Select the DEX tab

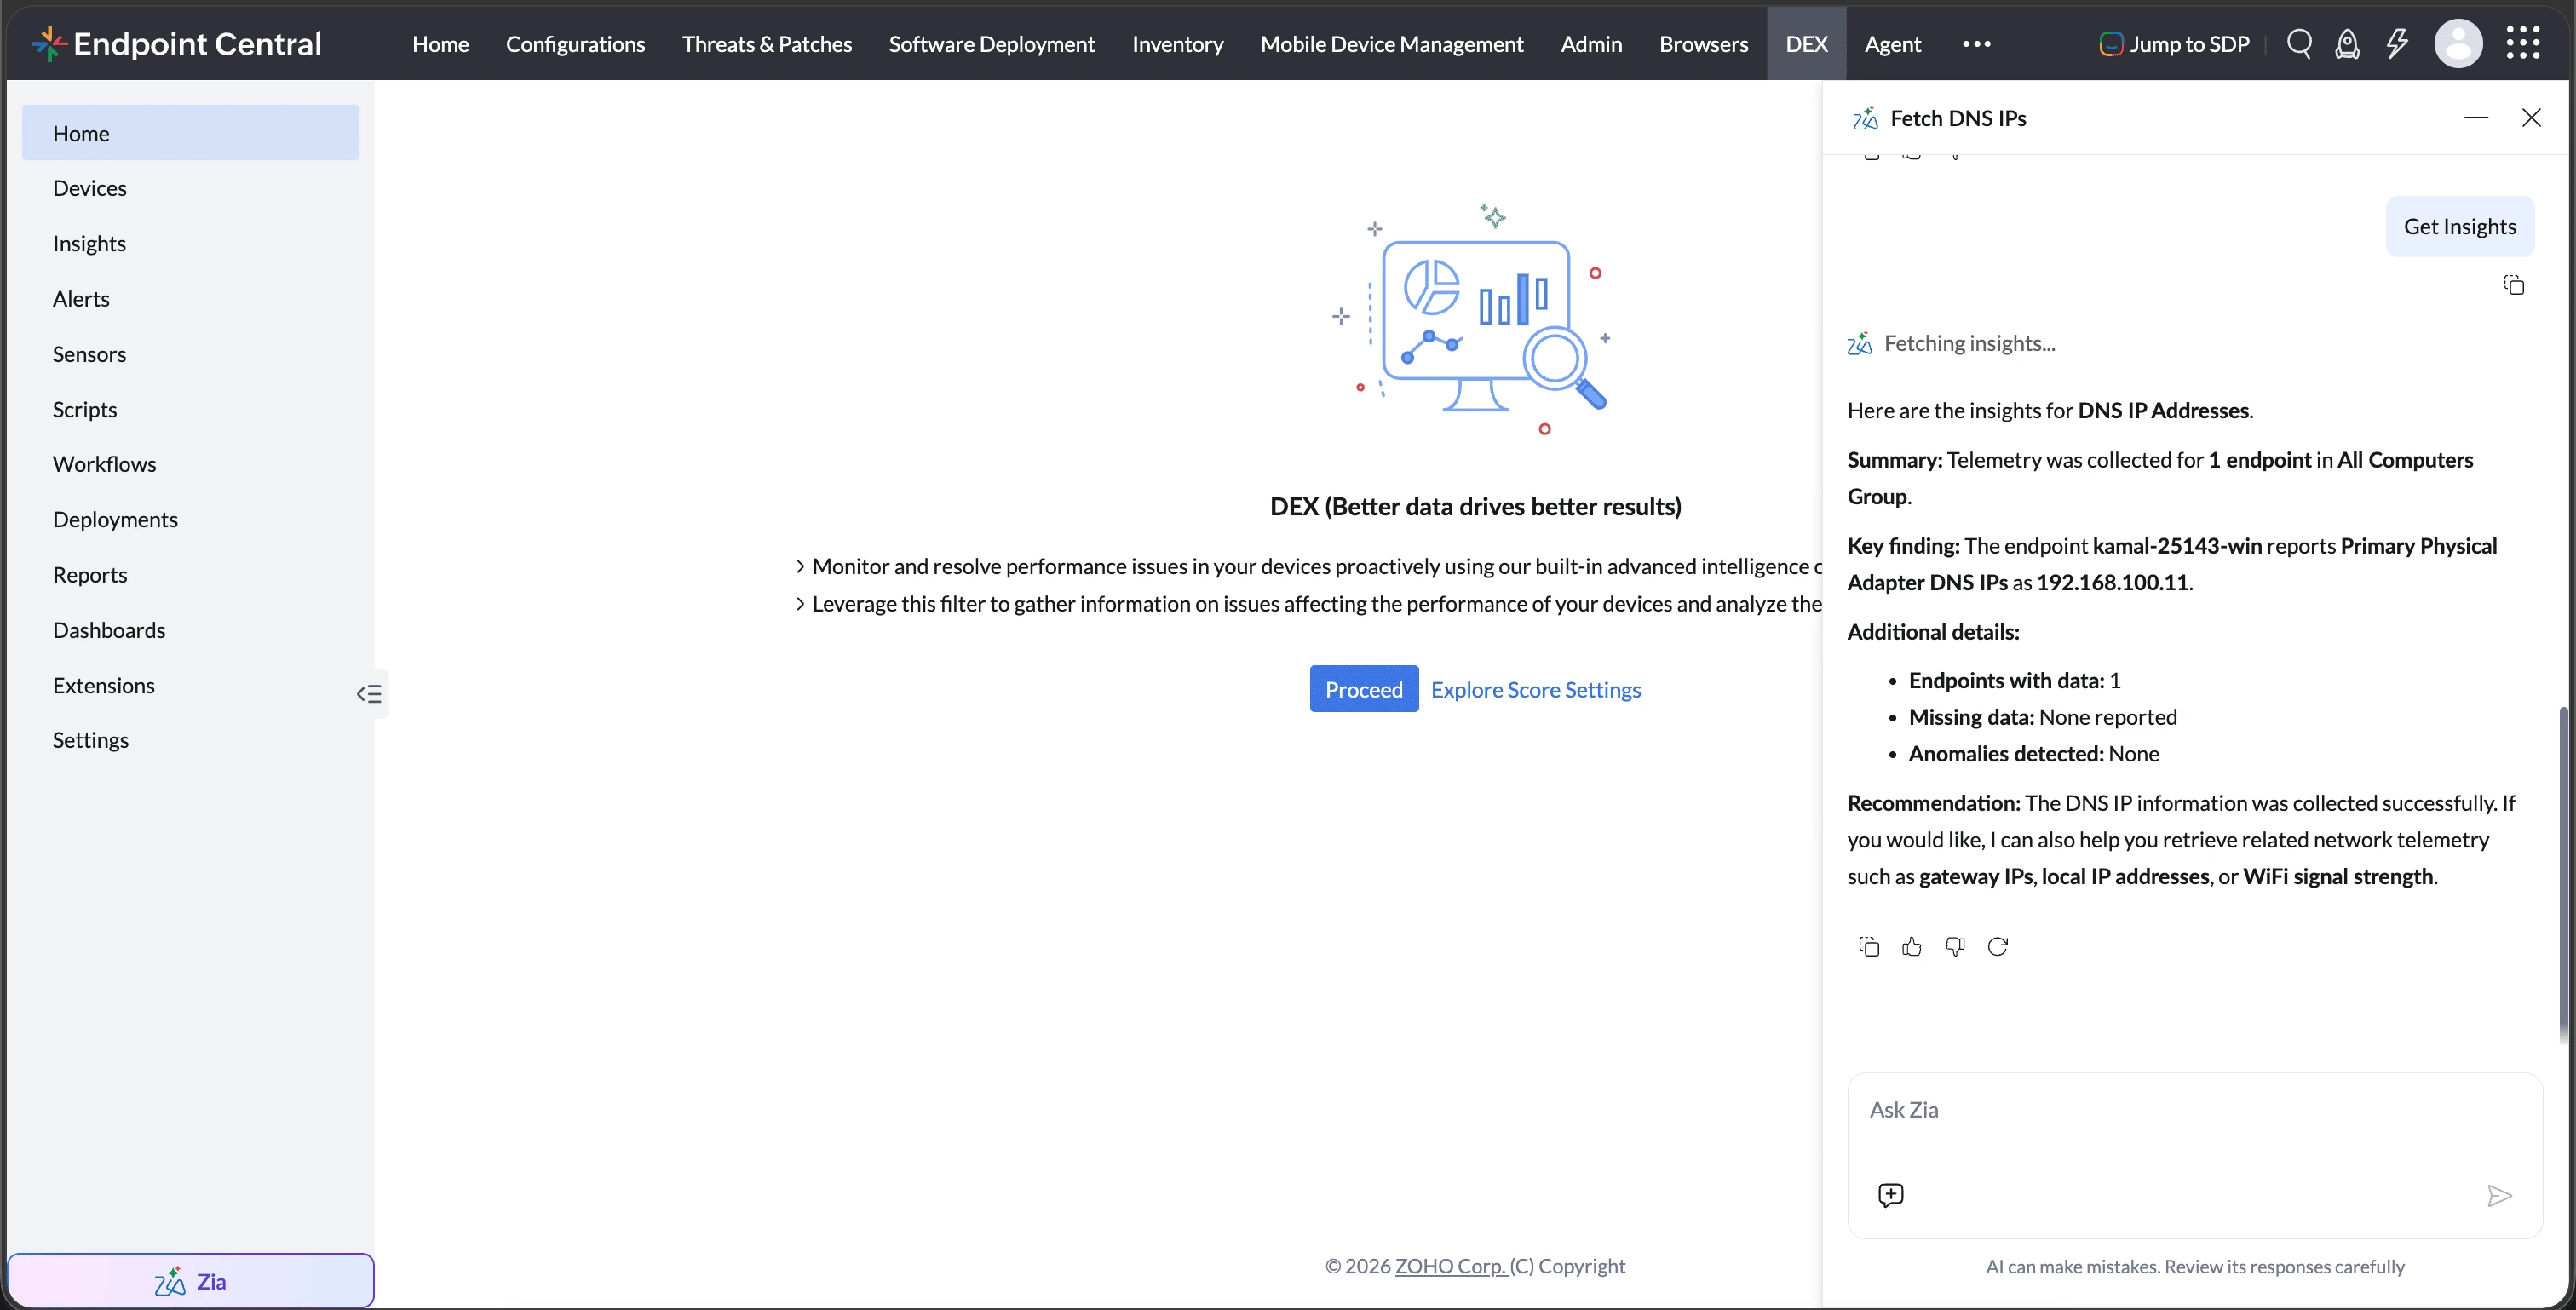pos(1807,44)
